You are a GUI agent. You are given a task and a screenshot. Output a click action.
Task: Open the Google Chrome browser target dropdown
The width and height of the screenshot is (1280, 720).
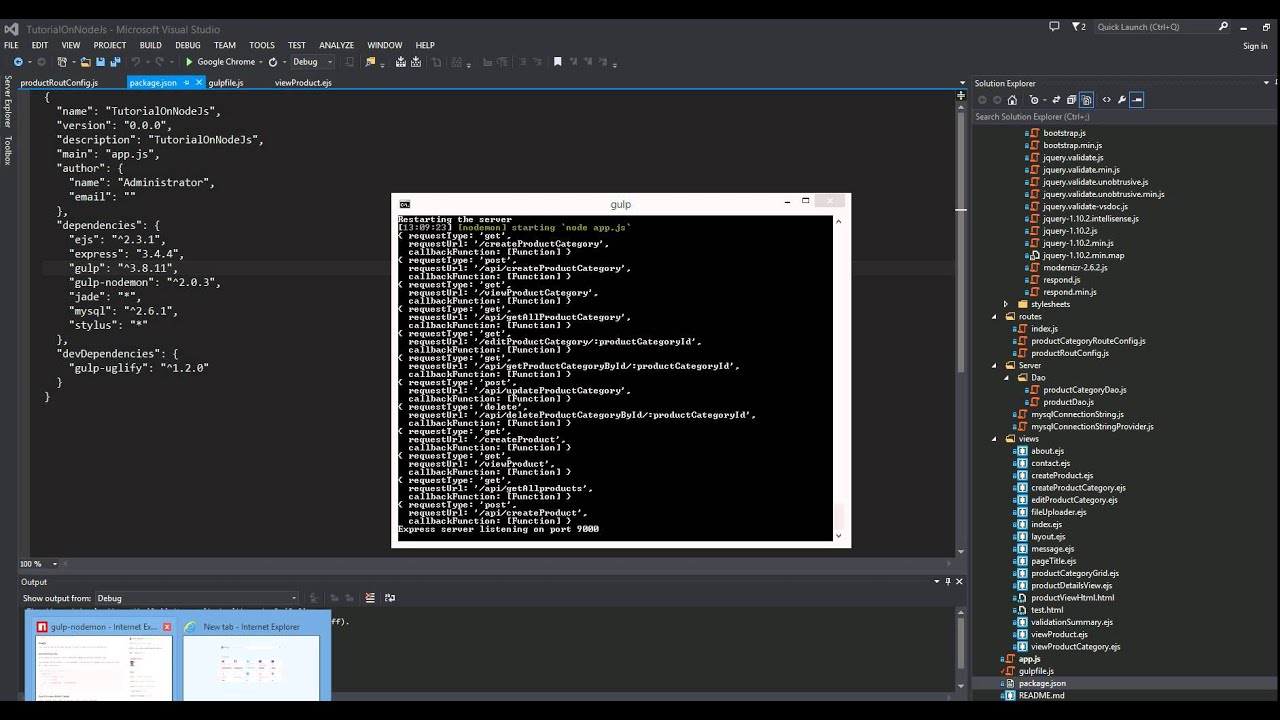tap(260, 62)
